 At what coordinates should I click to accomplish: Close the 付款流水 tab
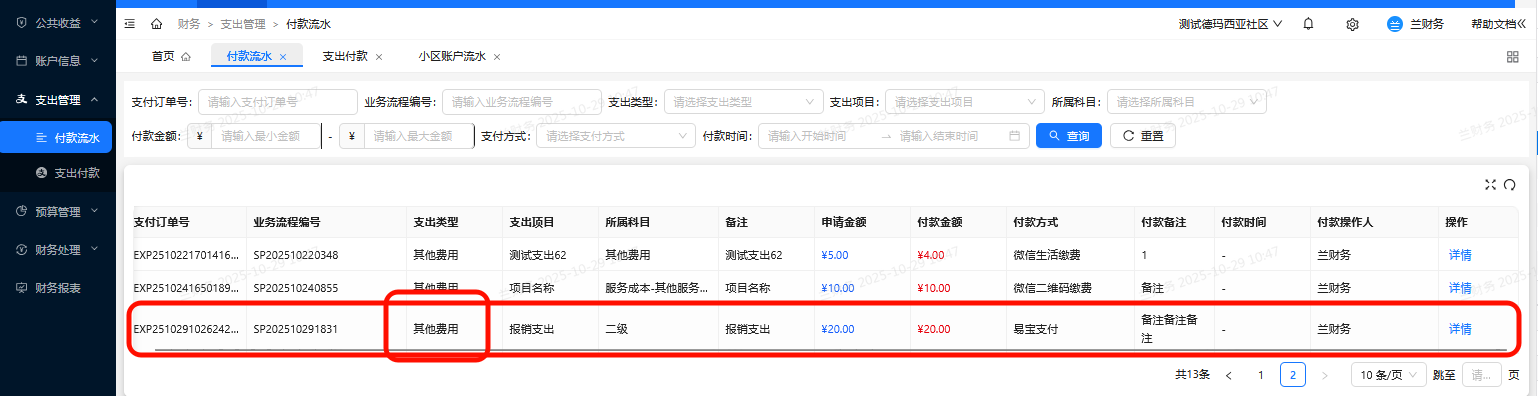283,57
